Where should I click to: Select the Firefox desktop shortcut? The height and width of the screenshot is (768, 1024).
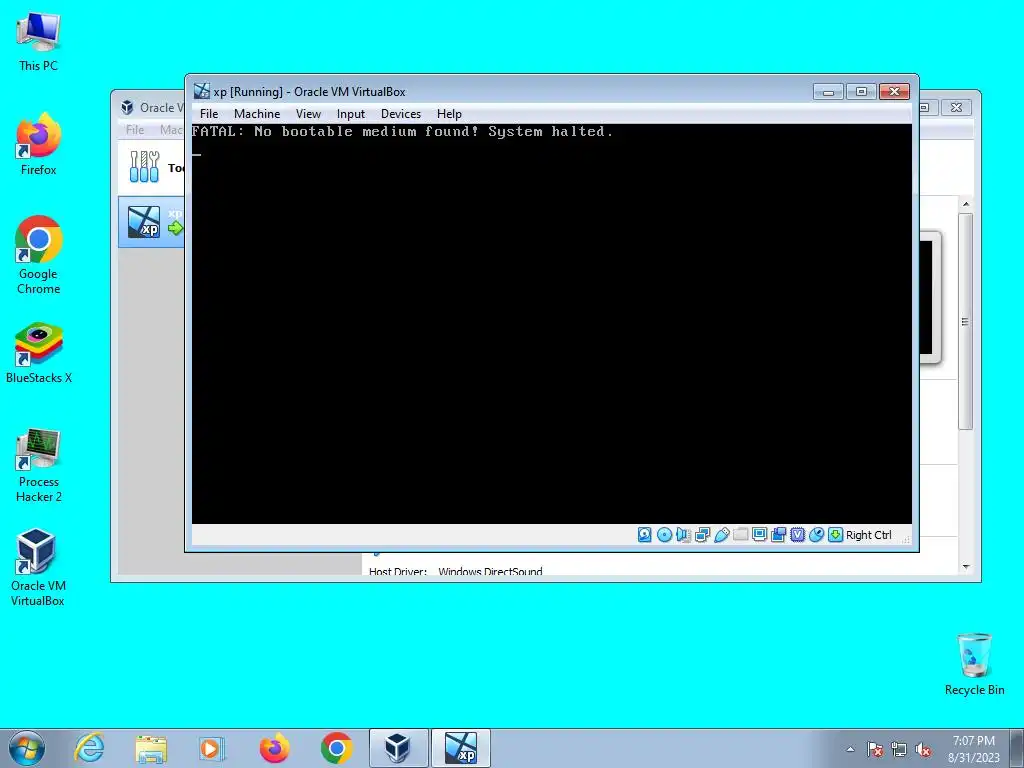tap(39, 144)
